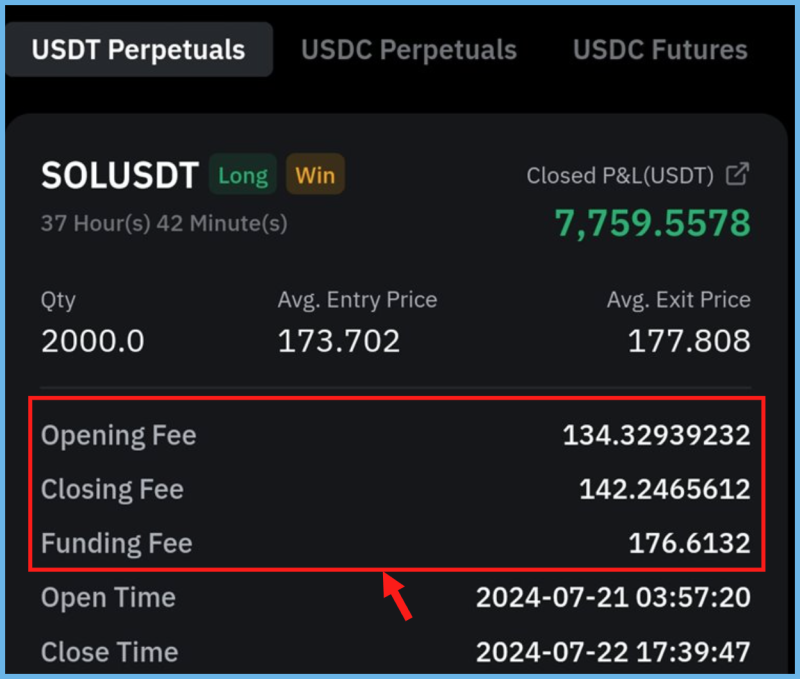Viewport: 800px width, 679px height.
Task: Open the USDC Futures tab
Action: click(660, 50)
